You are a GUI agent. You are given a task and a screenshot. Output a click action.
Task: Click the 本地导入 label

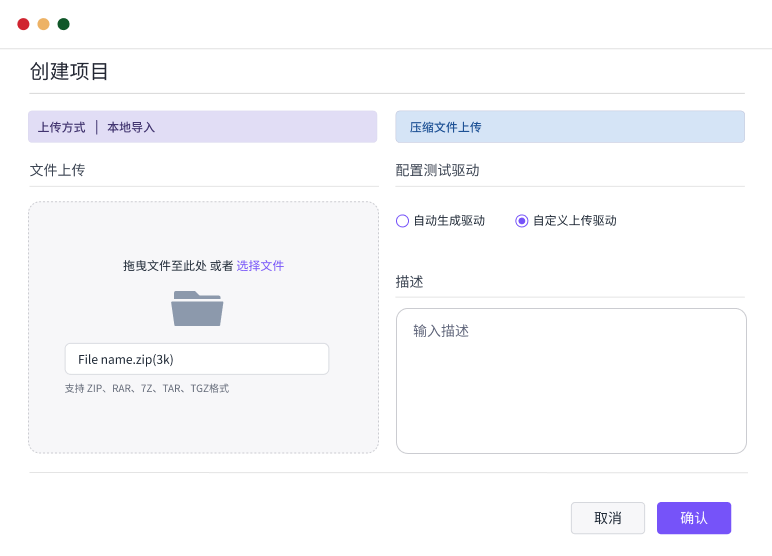point(131,127)
